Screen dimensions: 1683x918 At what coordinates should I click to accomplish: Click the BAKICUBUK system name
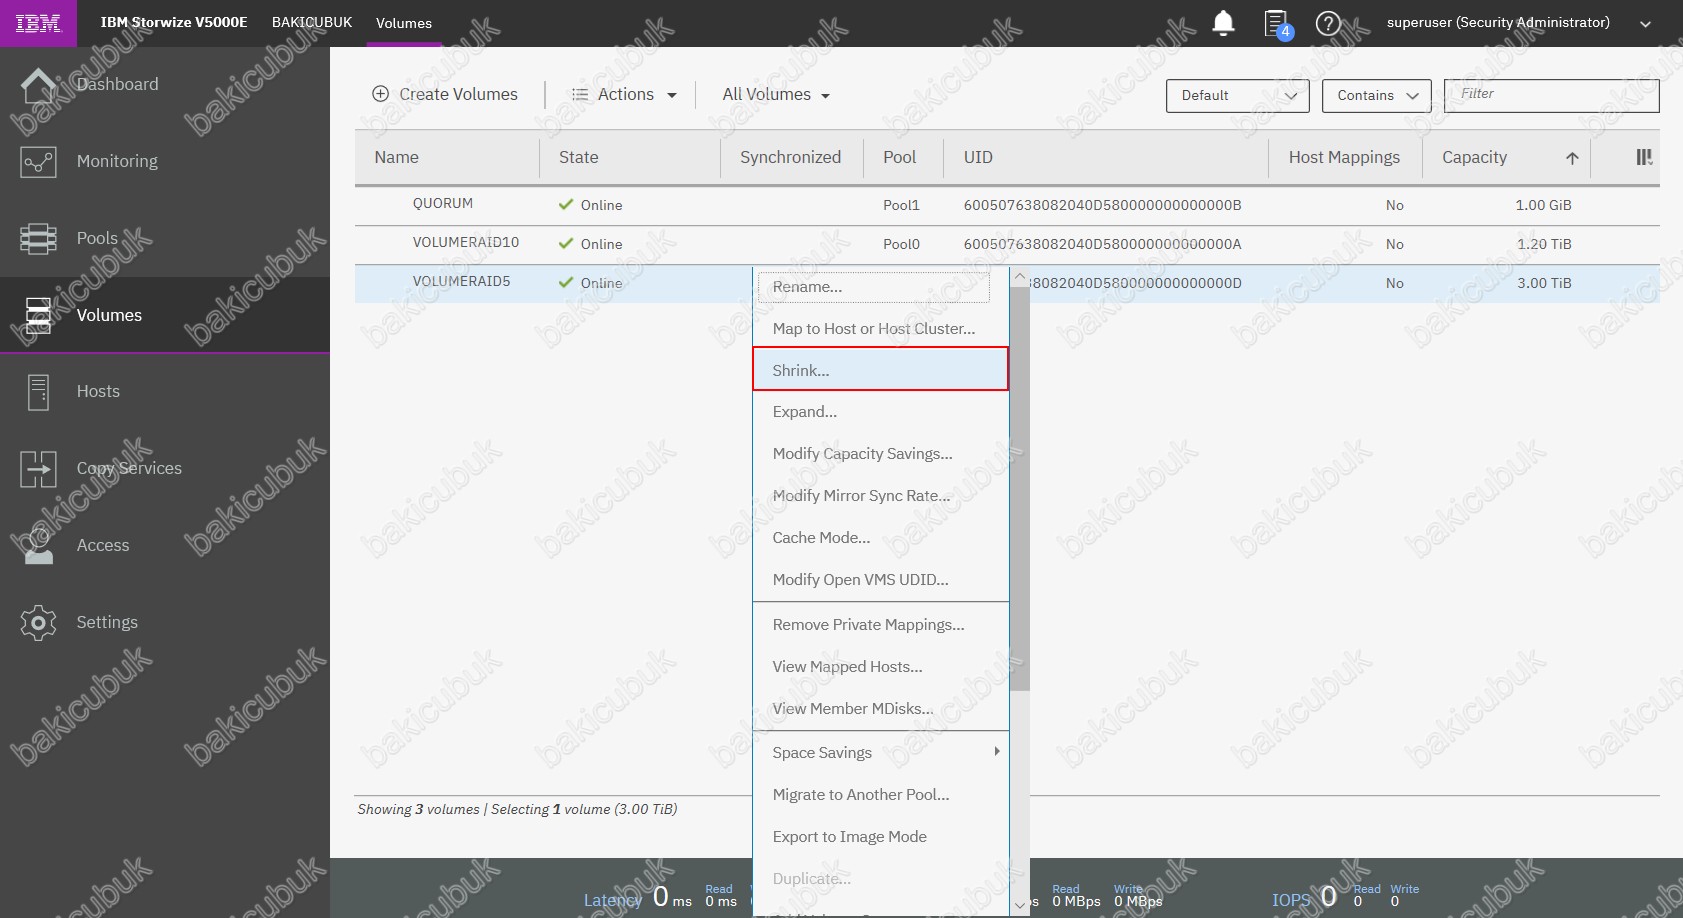pyautogui.click(x=312, y=22)
